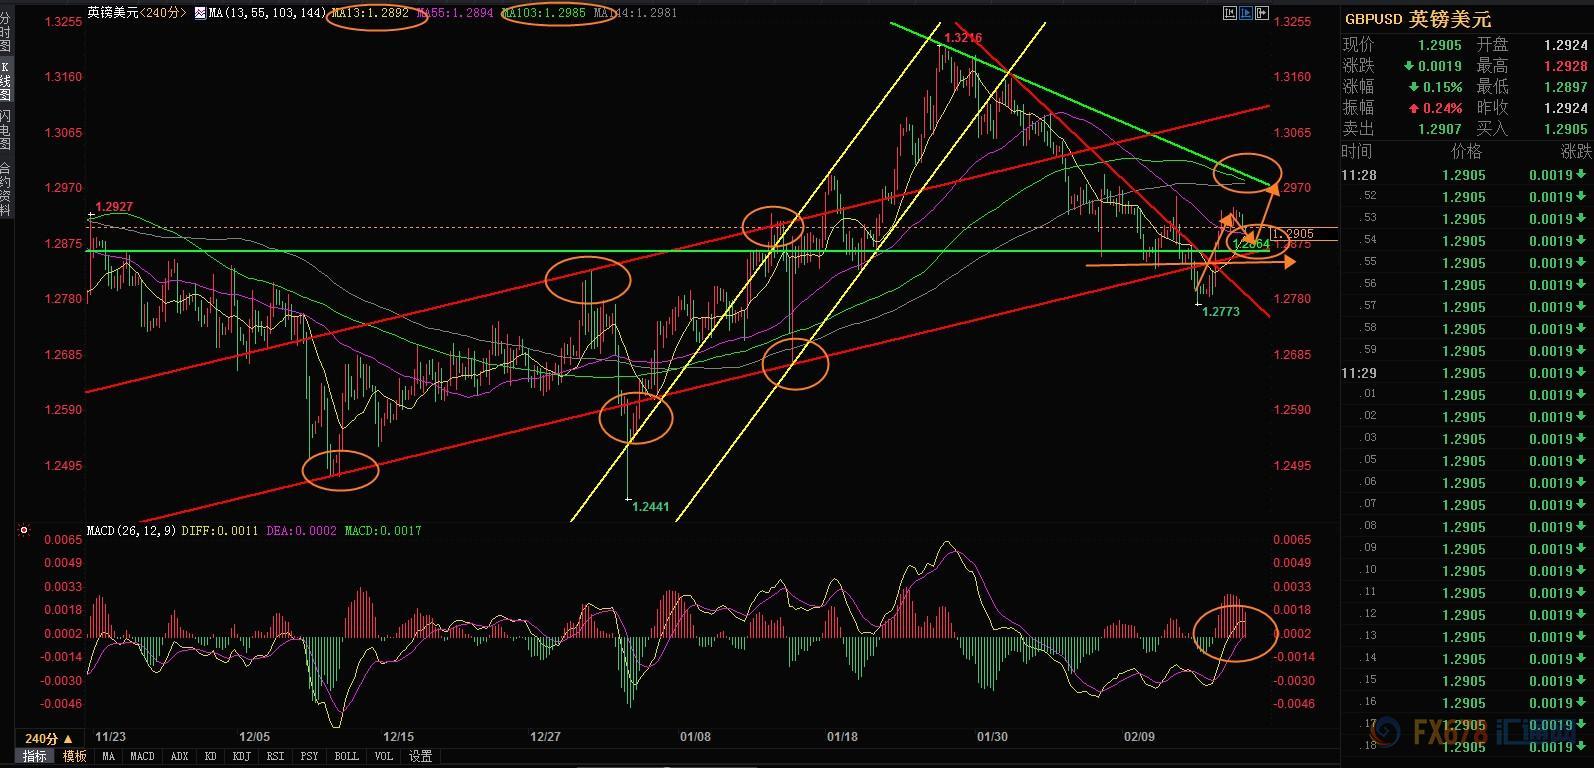This screenshot has width=1594, height=768.
Task: Apply the ADX indicator
Action: 179,756
